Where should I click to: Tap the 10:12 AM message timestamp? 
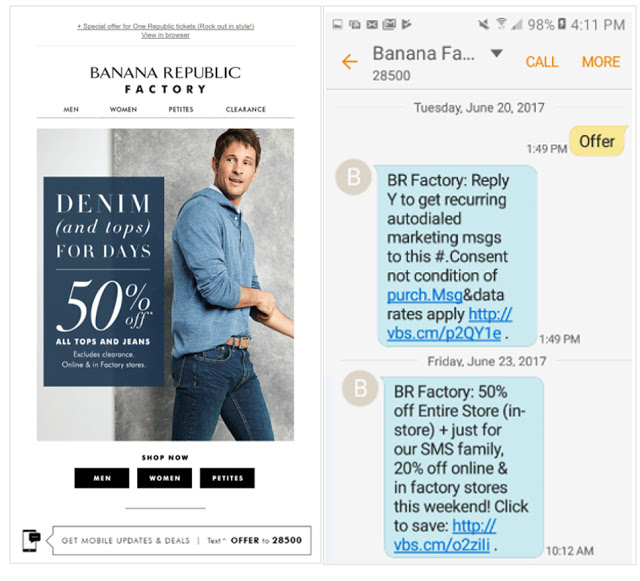[569, 551]
